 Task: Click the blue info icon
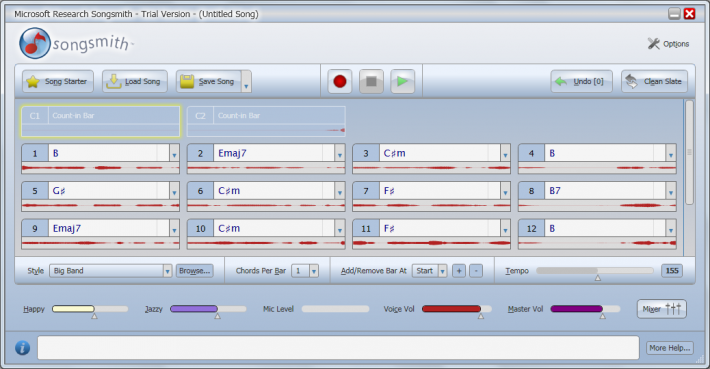(22, 348)
